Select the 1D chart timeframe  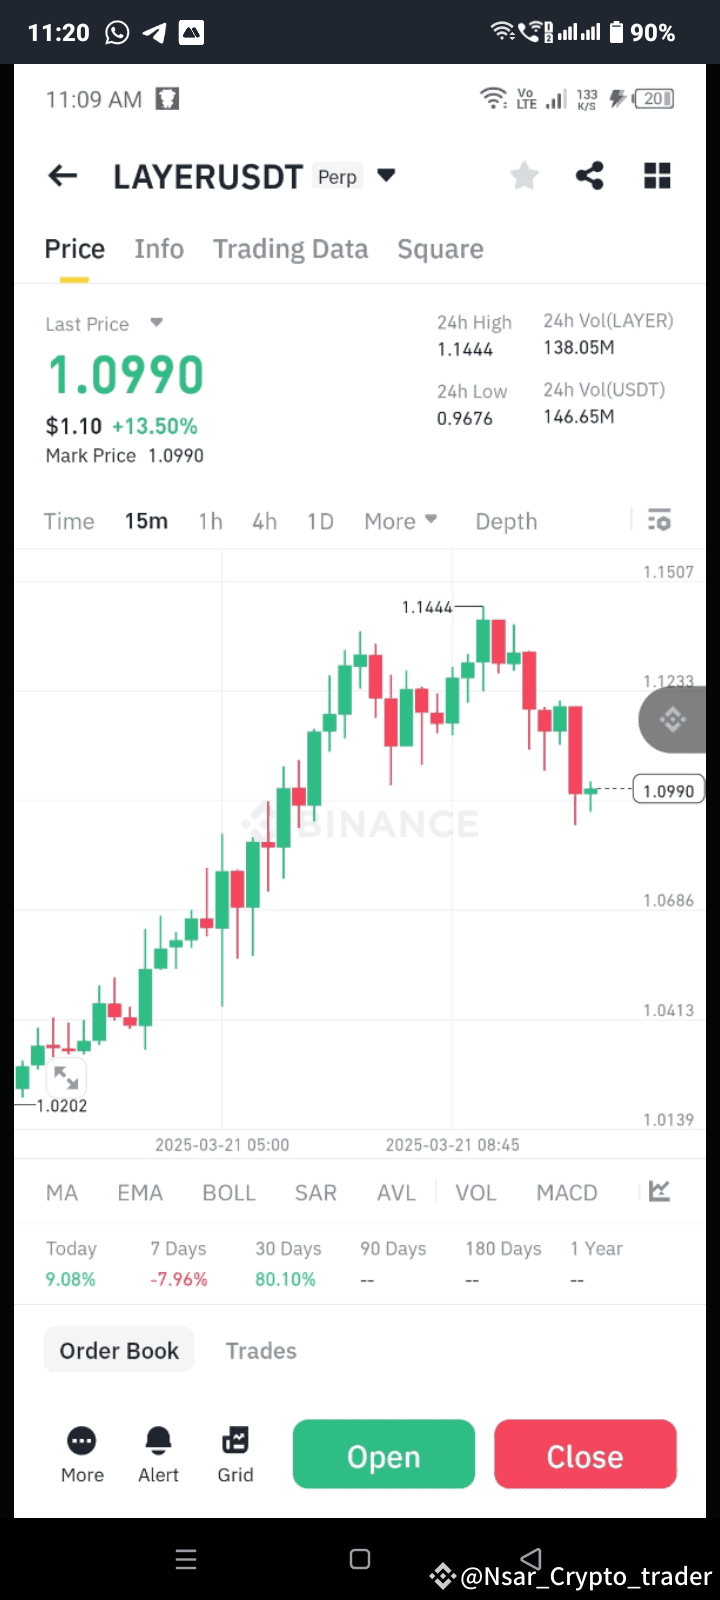coord(320,520)
